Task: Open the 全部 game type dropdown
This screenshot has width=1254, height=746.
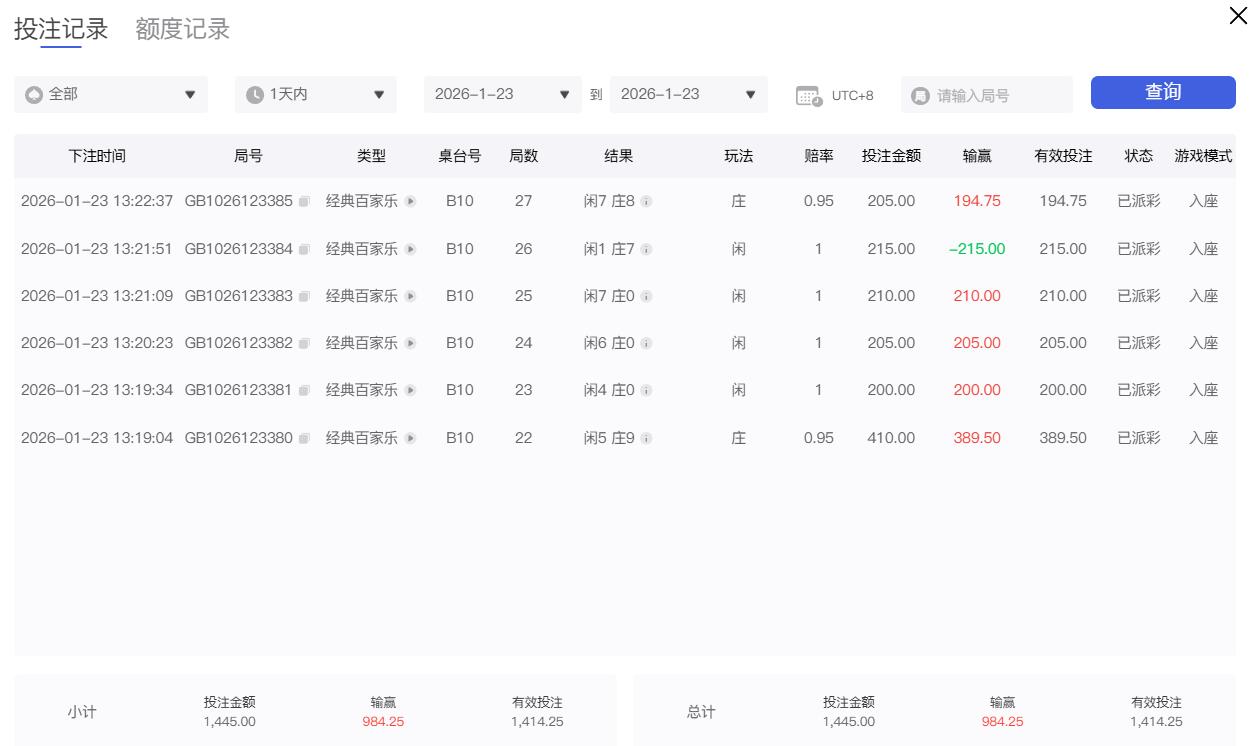Action: pos(111,95)
